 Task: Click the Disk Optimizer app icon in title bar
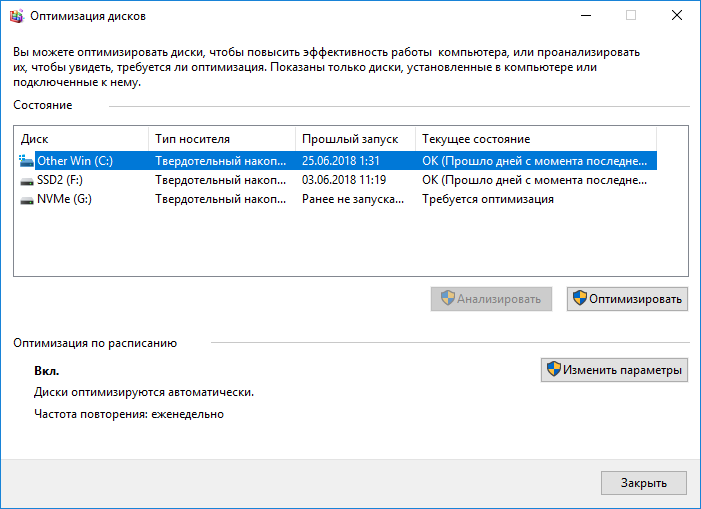pyautogui.click(x=15, y=15)
